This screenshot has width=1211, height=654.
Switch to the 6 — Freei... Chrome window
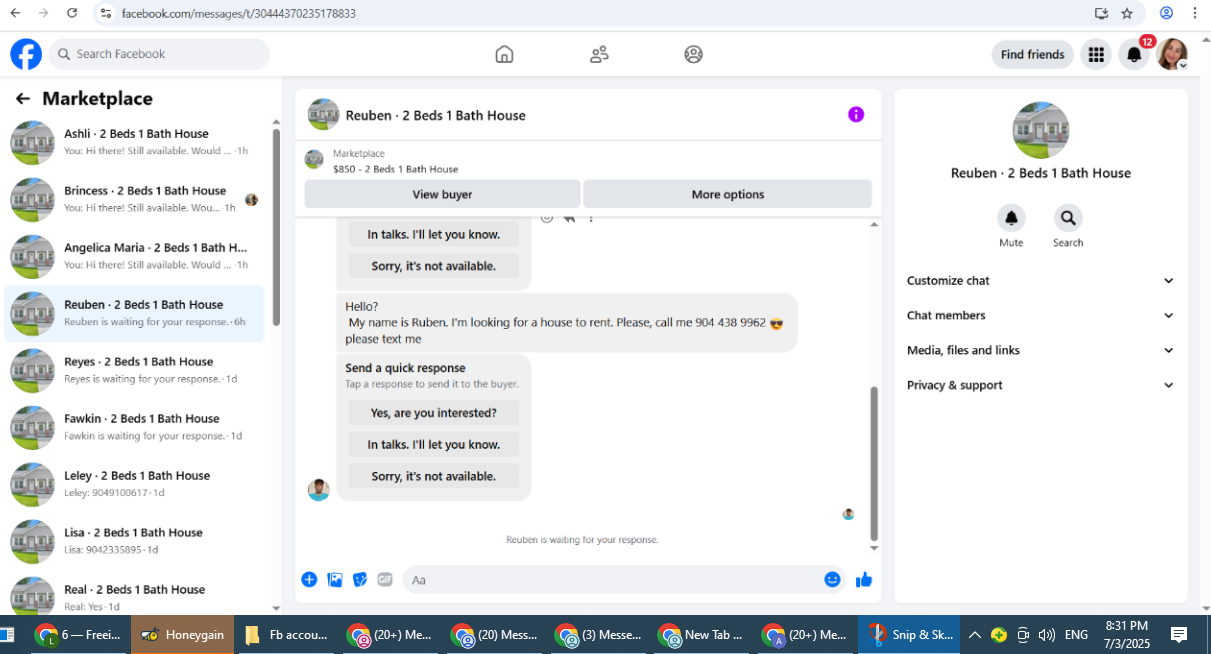[x=78, y=634]
